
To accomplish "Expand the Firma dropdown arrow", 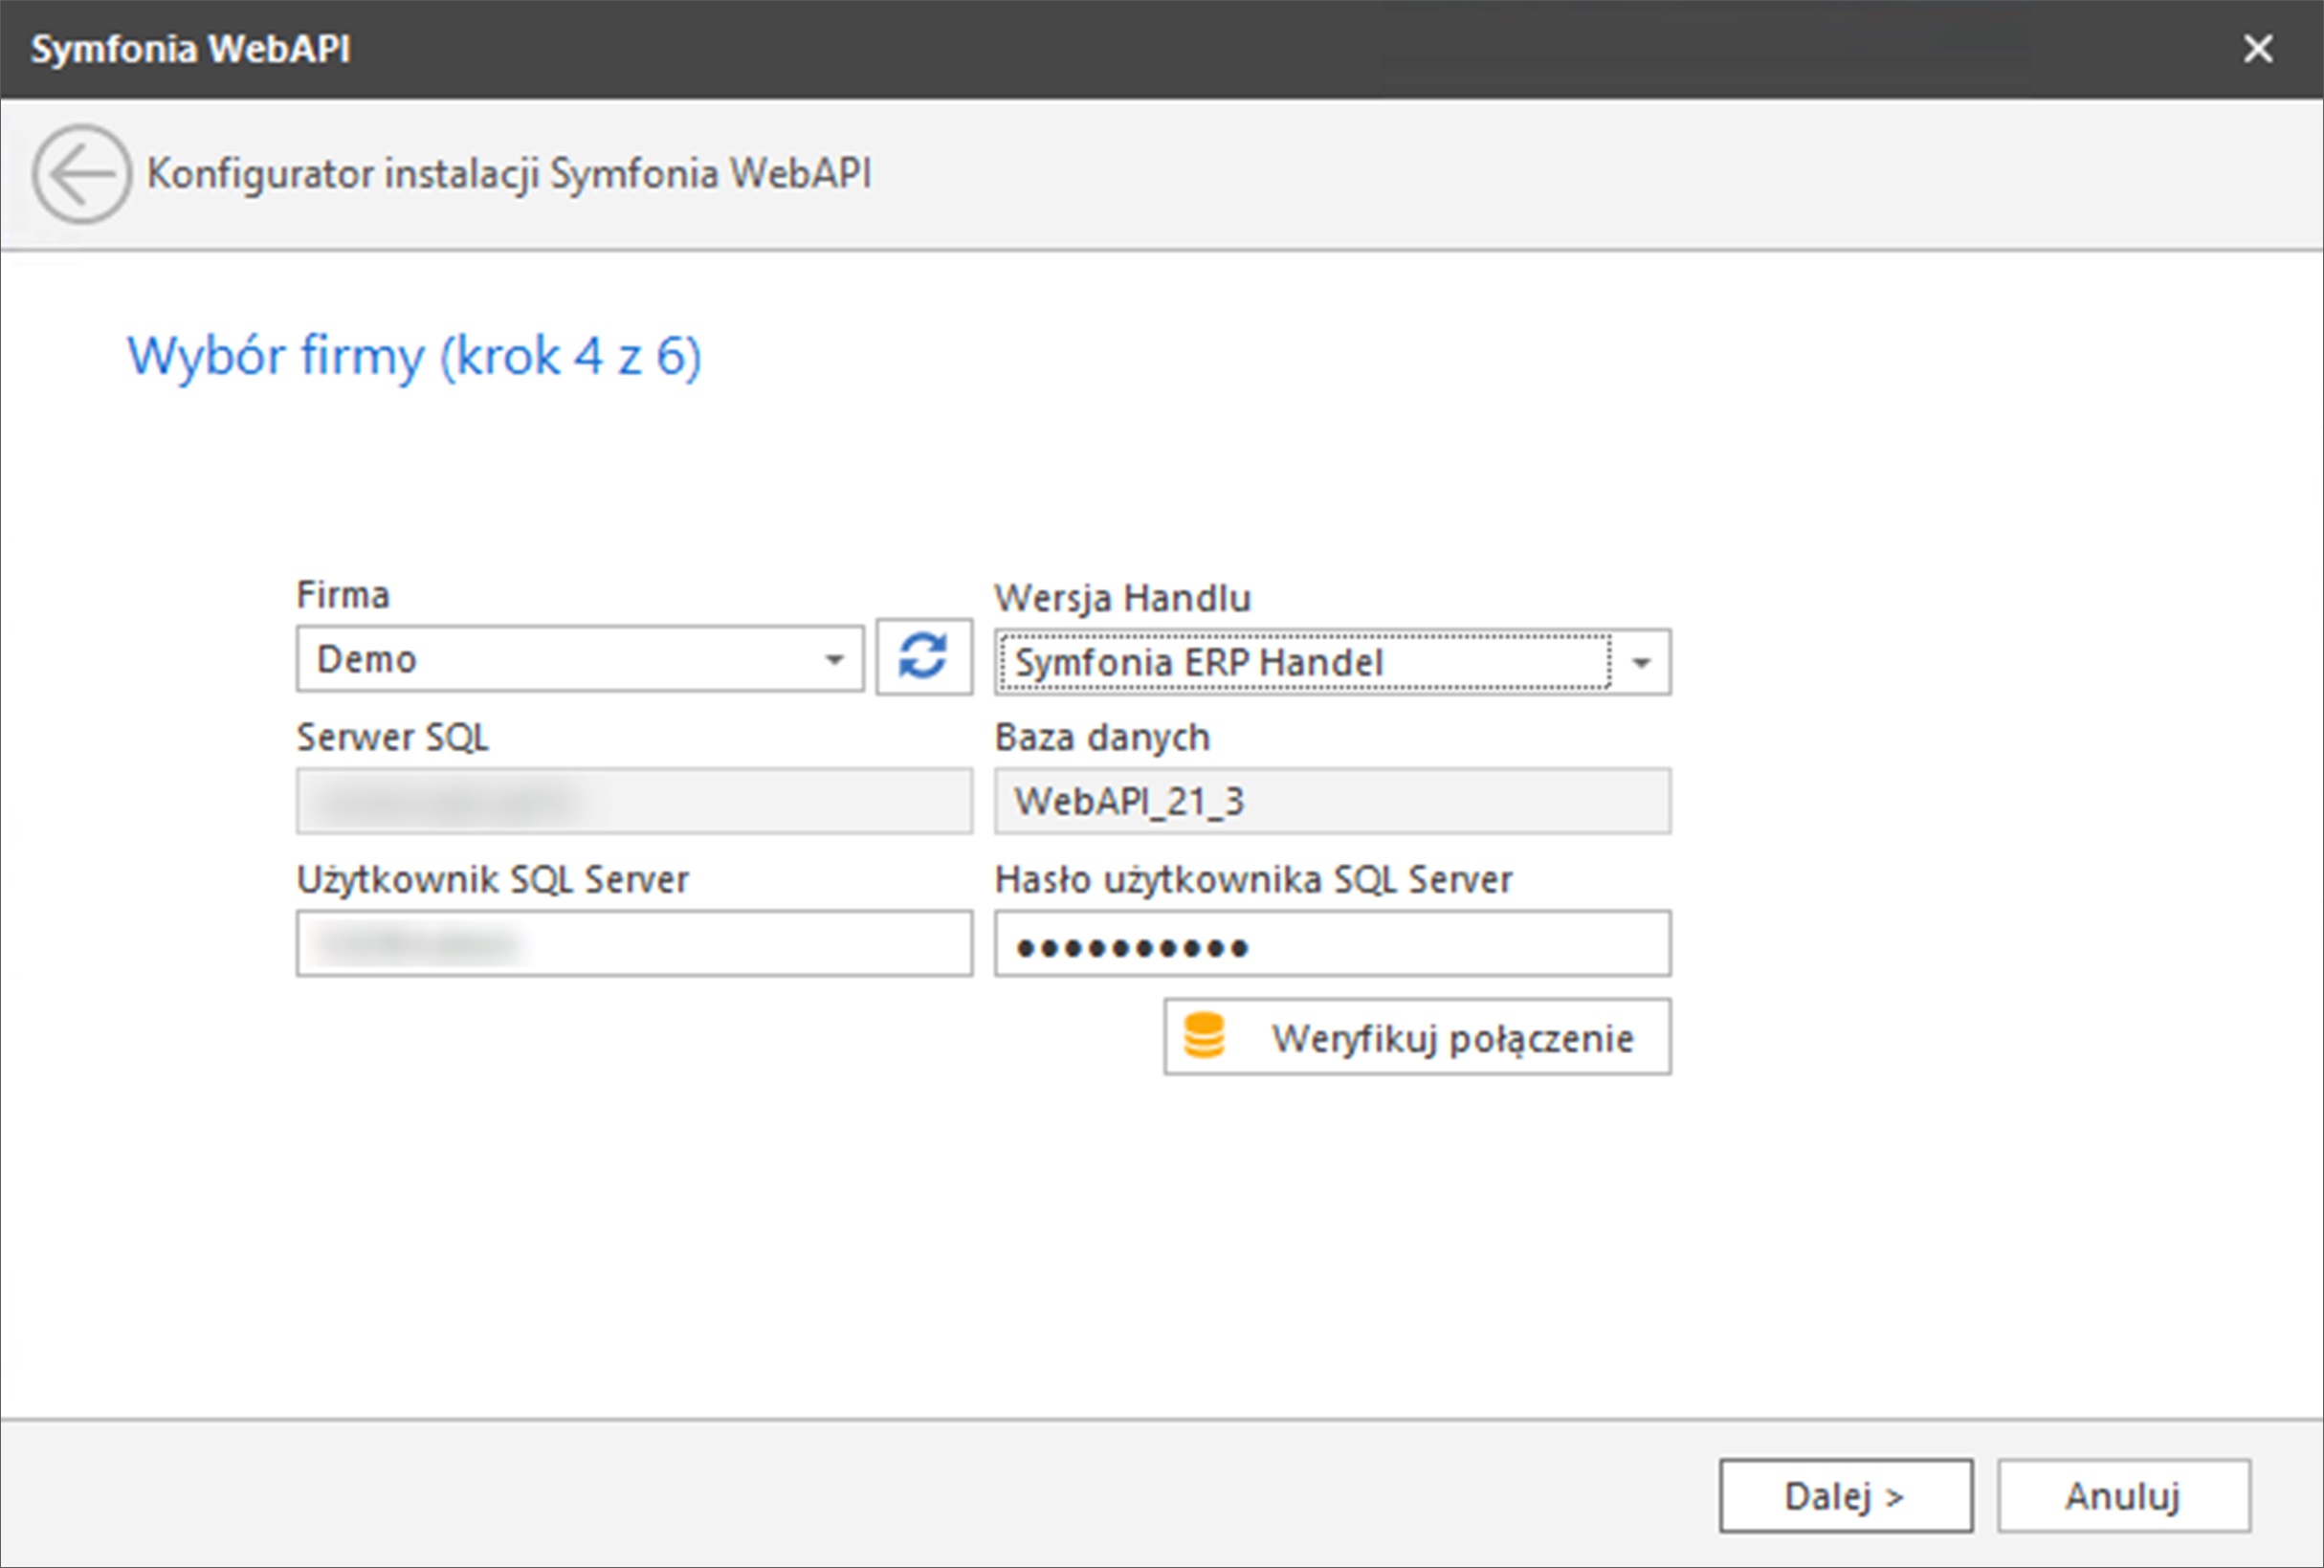I will pos(834,659).
